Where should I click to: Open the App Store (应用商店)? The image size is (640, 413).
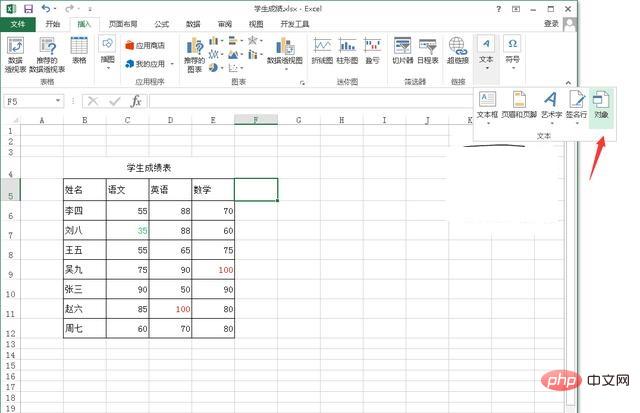(145, 45)
